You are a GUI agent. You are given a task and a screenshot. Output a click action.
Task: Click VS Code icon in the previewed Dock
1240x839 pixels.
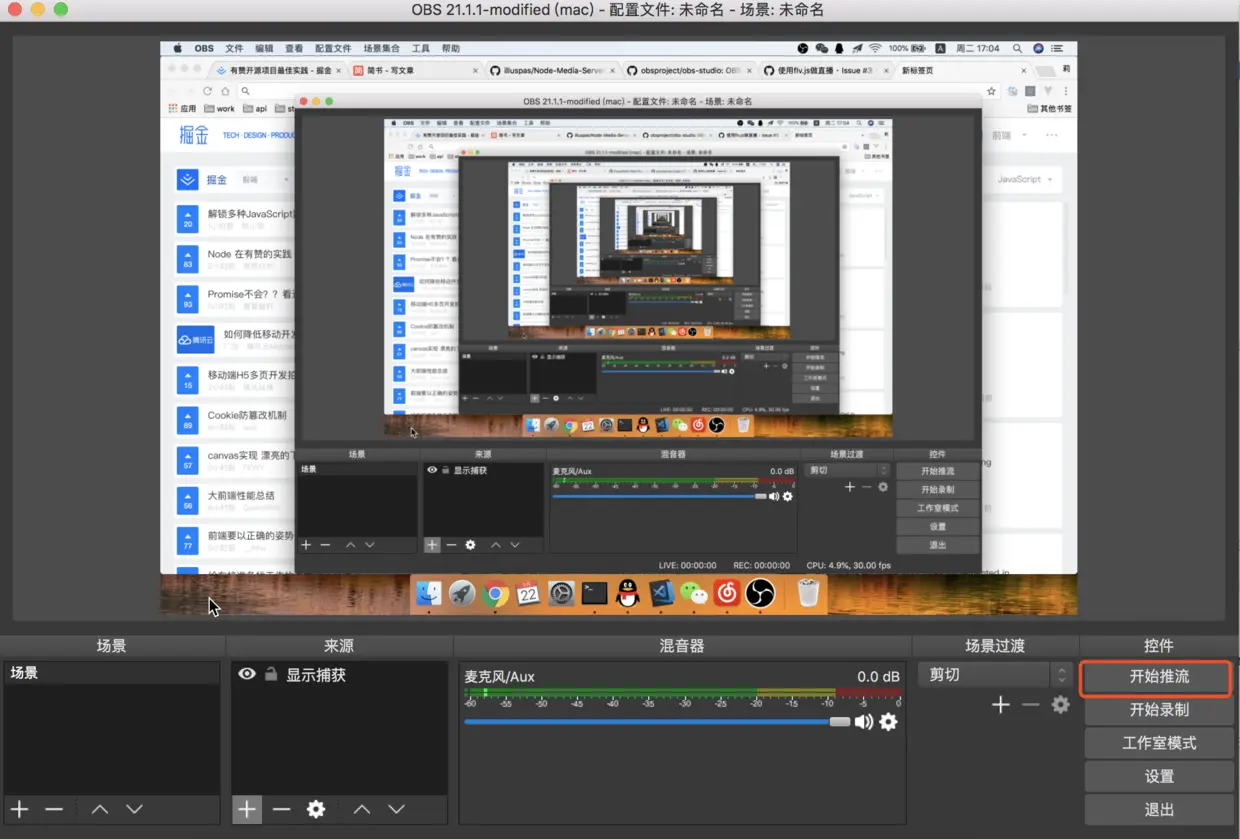660,594
